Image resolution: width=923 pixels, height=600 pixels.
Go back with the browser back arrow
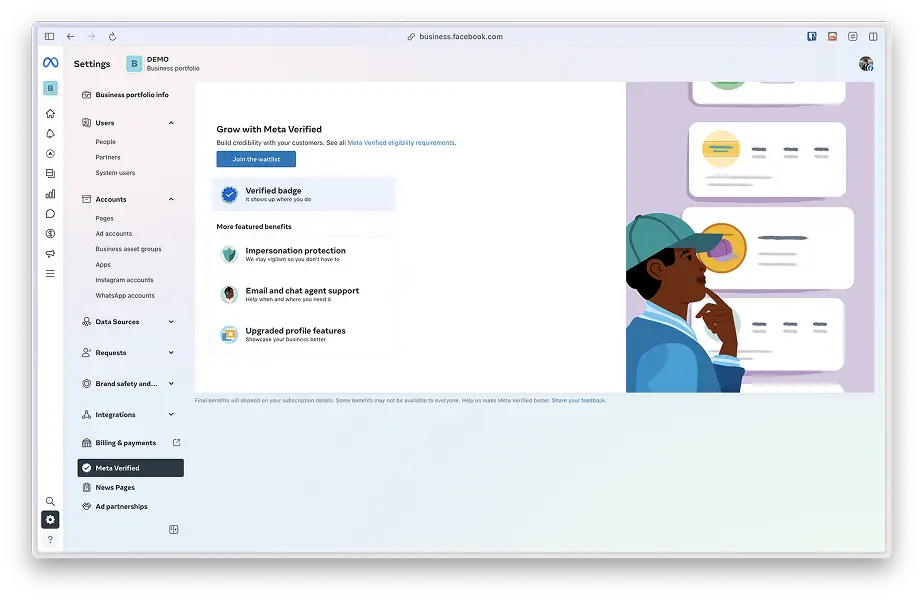tap(71, 37)
